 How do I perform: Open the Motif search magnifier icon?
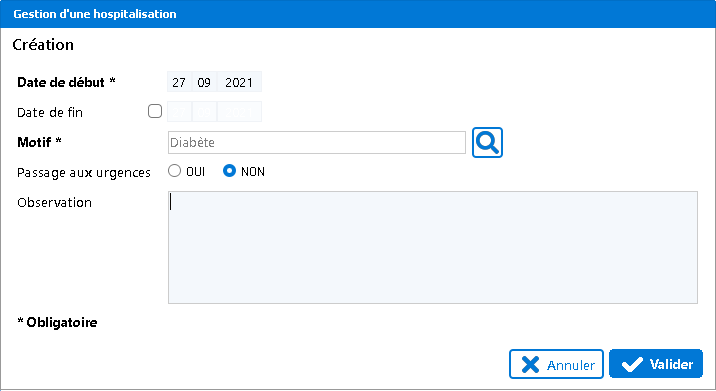click(x=487, y=143)
